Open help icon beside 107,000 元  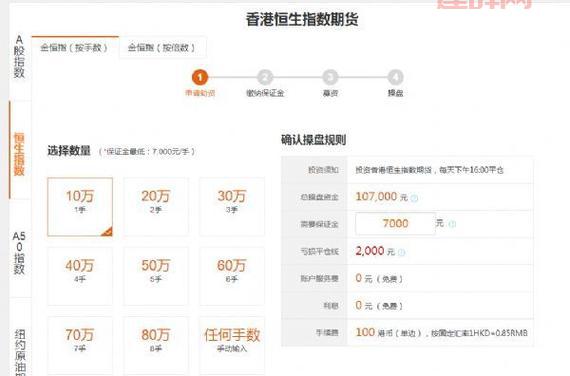tap(414, 198)
